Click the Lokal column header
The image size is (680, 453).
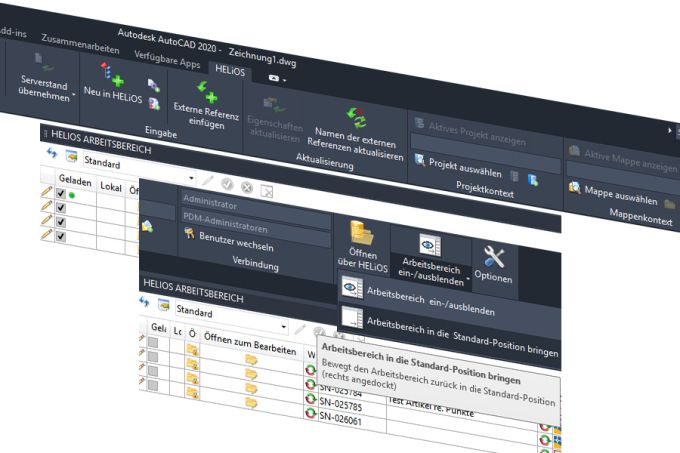click(x=111, y=186)
